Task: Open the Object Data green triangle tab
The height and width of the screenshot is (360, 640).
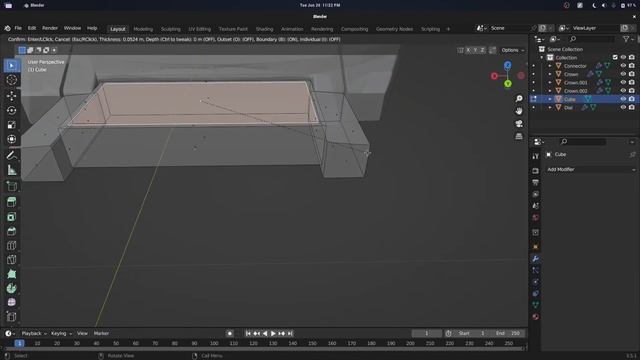Action: [x=536, y=305]
